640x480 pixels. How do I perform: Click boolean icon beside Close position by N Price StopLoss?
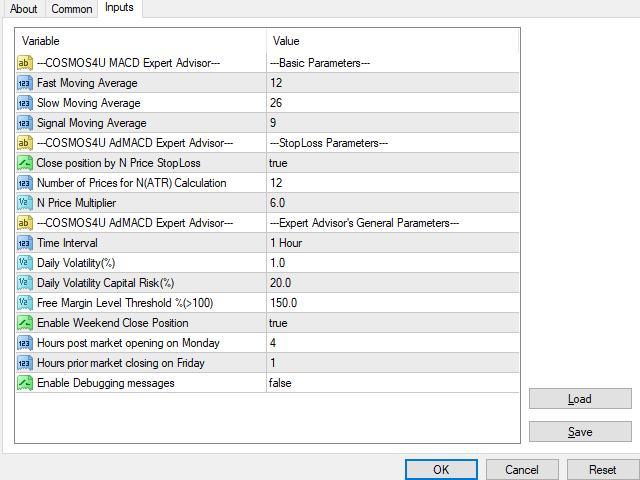(25, 163)
